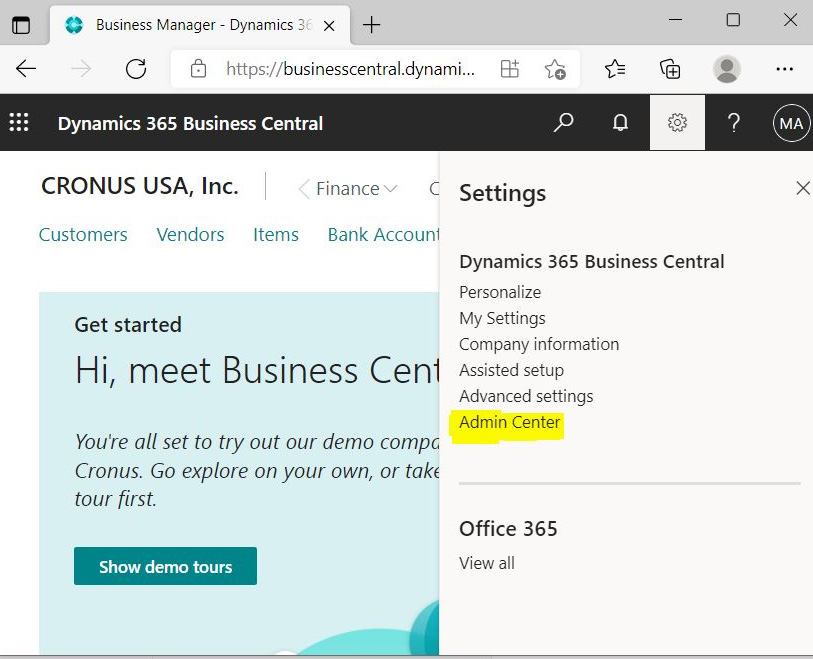Open the Customers link
The width and height of the screenshot is (813, 659).
83,234
